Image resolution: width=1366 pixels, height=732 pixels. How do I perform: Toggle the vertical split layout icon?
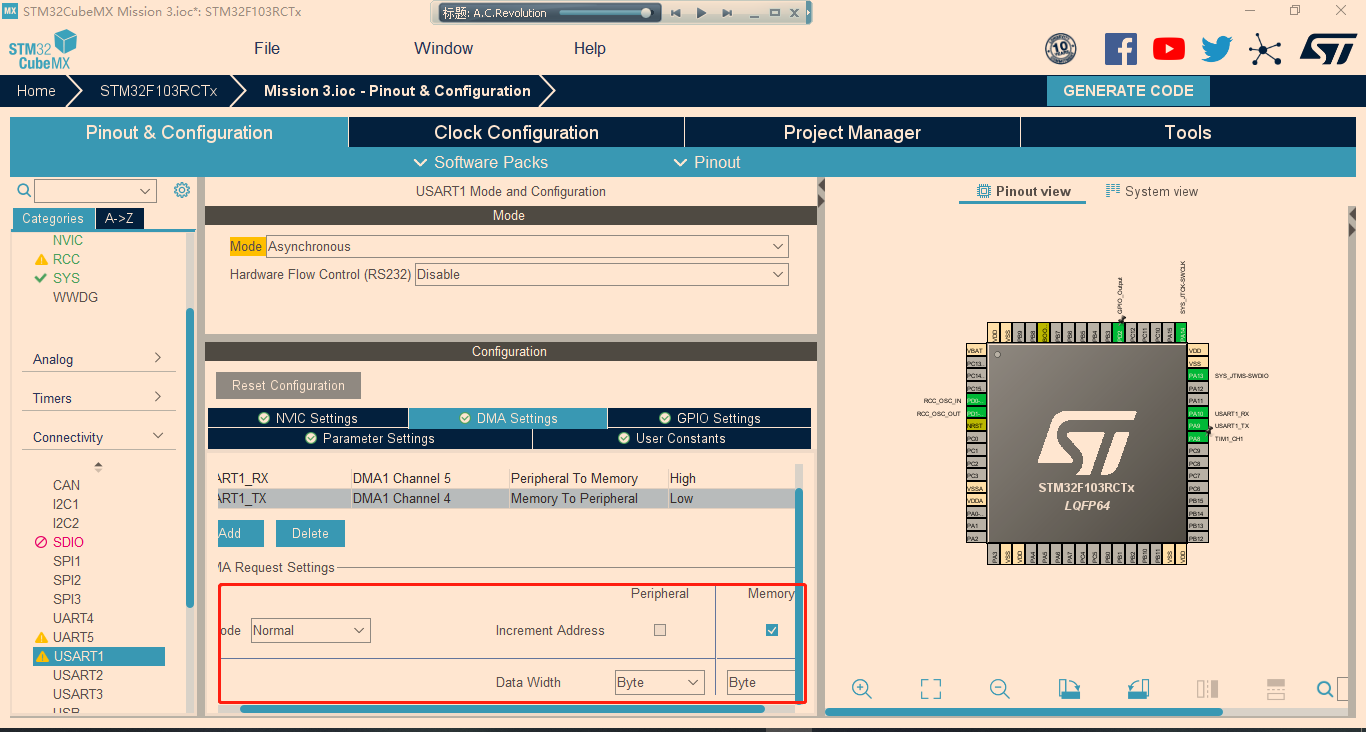click(1207, 688)
